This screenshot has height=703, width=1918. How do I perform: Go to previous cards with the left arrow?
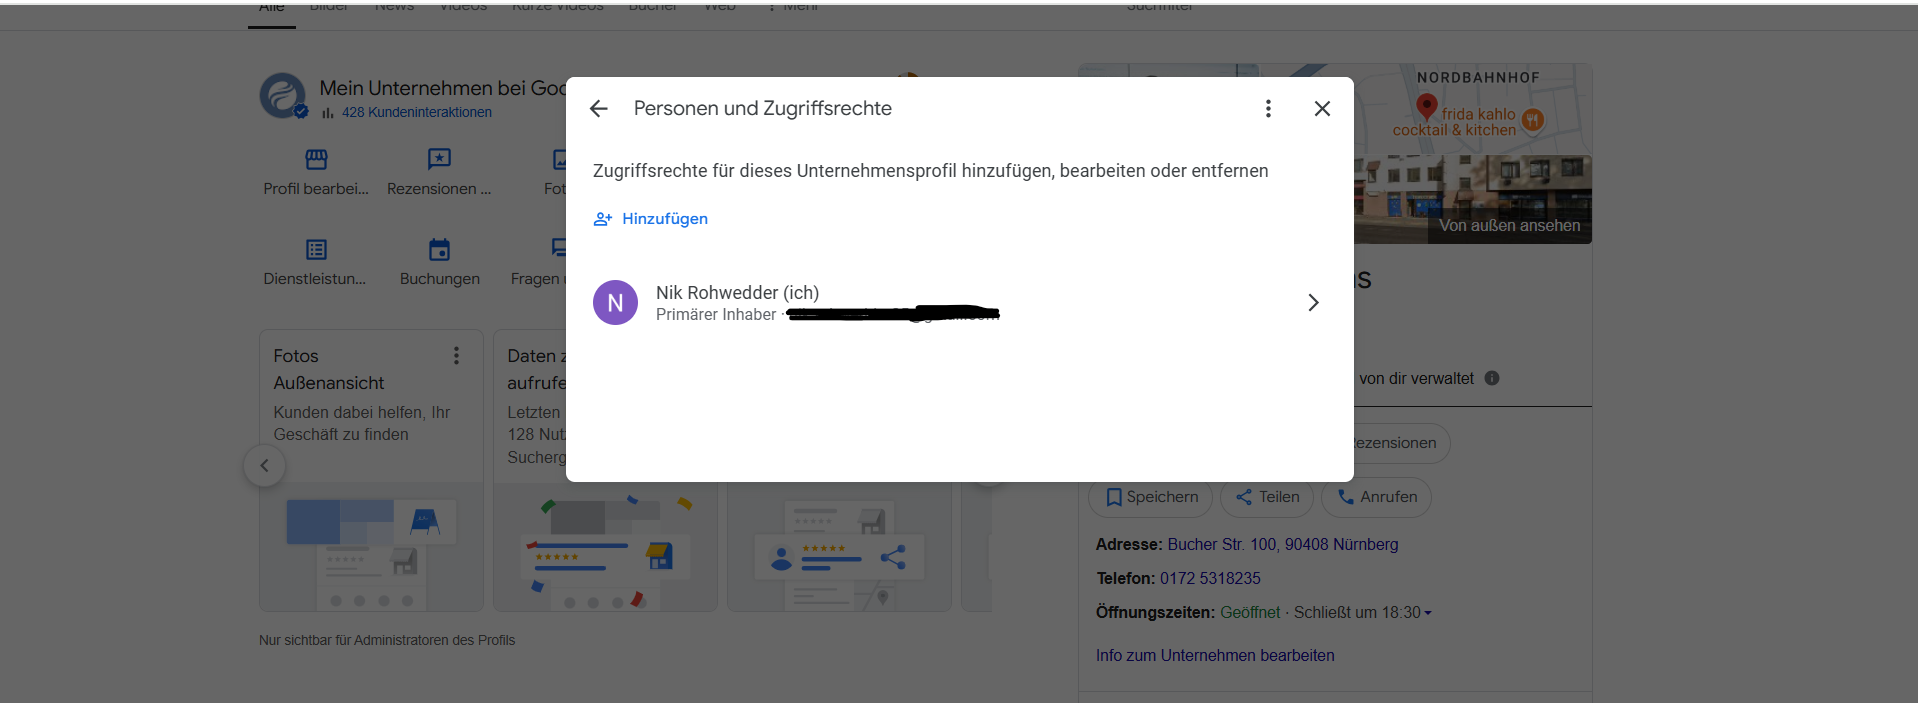coord(264,466)
